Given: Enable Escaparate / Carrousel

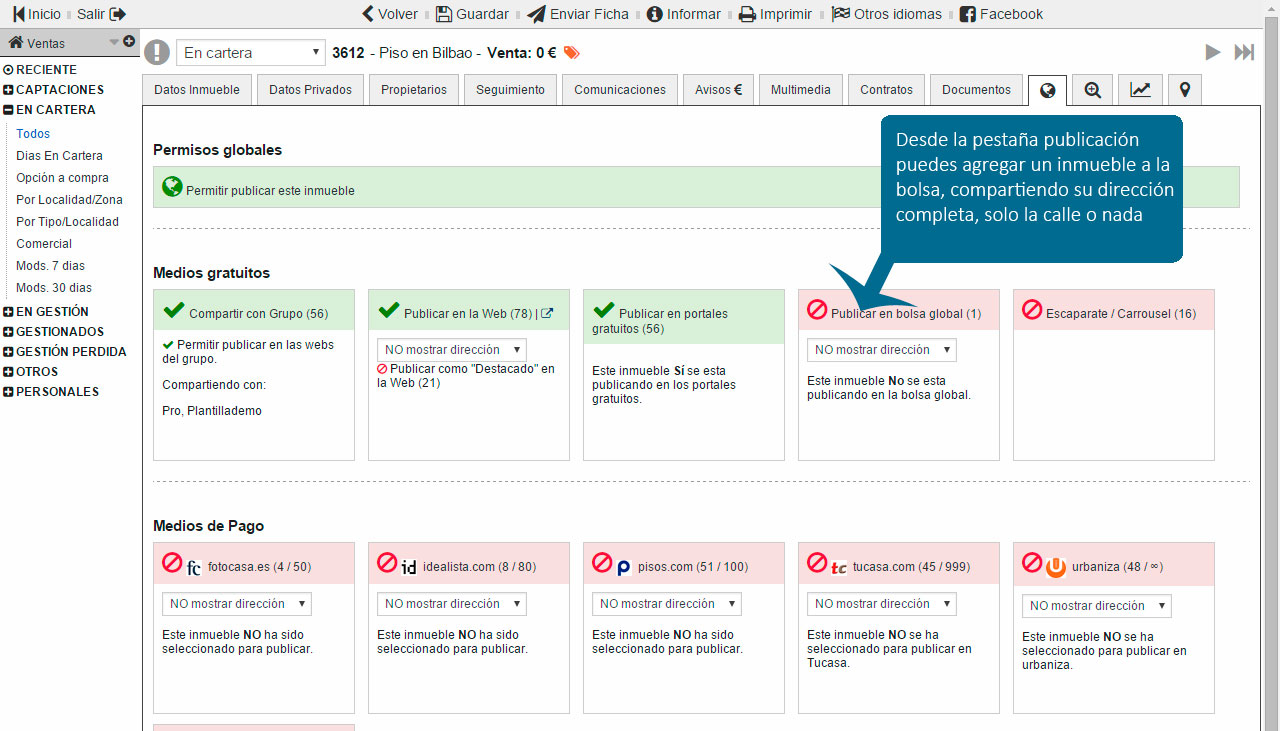Looking at the screenshot, I should 1032,311.
